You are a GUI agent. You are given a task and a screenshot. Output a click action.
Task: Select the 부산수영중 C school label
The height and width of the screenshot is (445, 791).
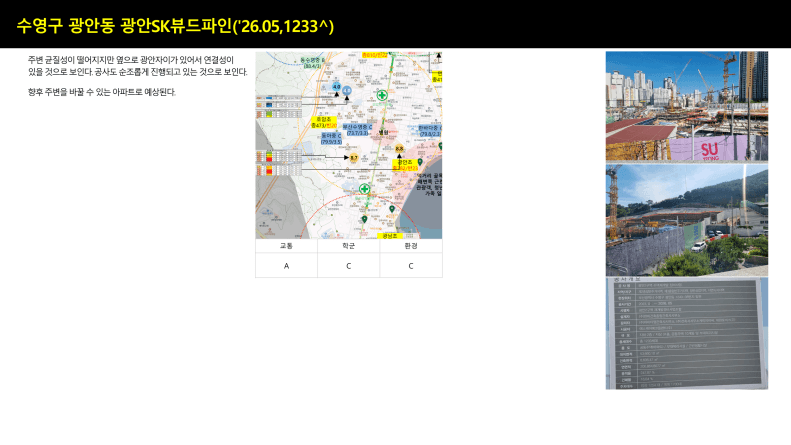click(357, 130)
